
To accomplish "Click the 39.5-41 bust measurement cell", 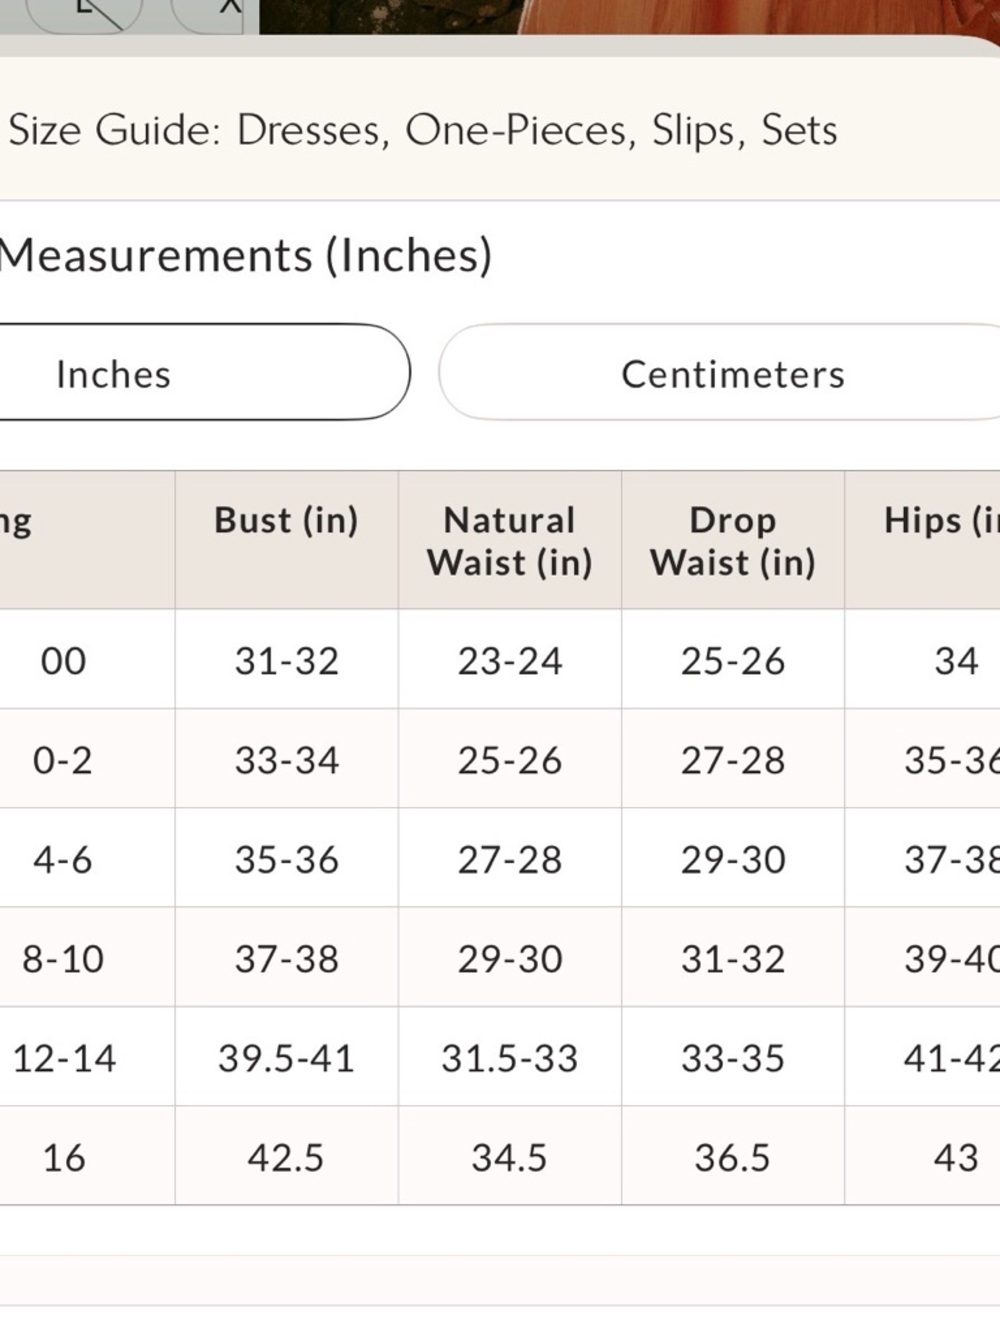I will (286, 1057).
